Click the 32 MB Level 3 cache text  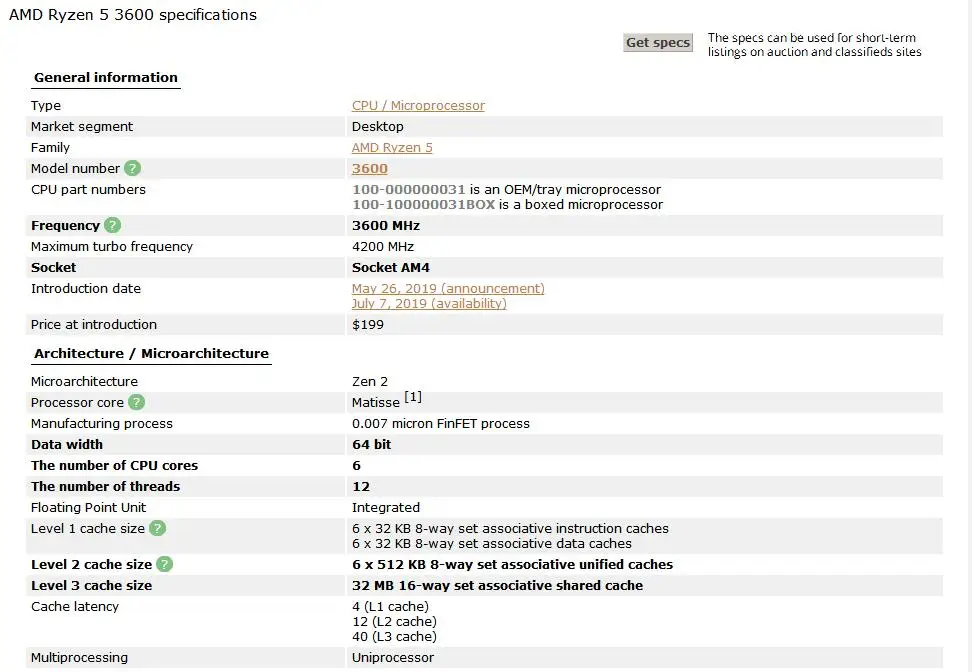(497, 585)
